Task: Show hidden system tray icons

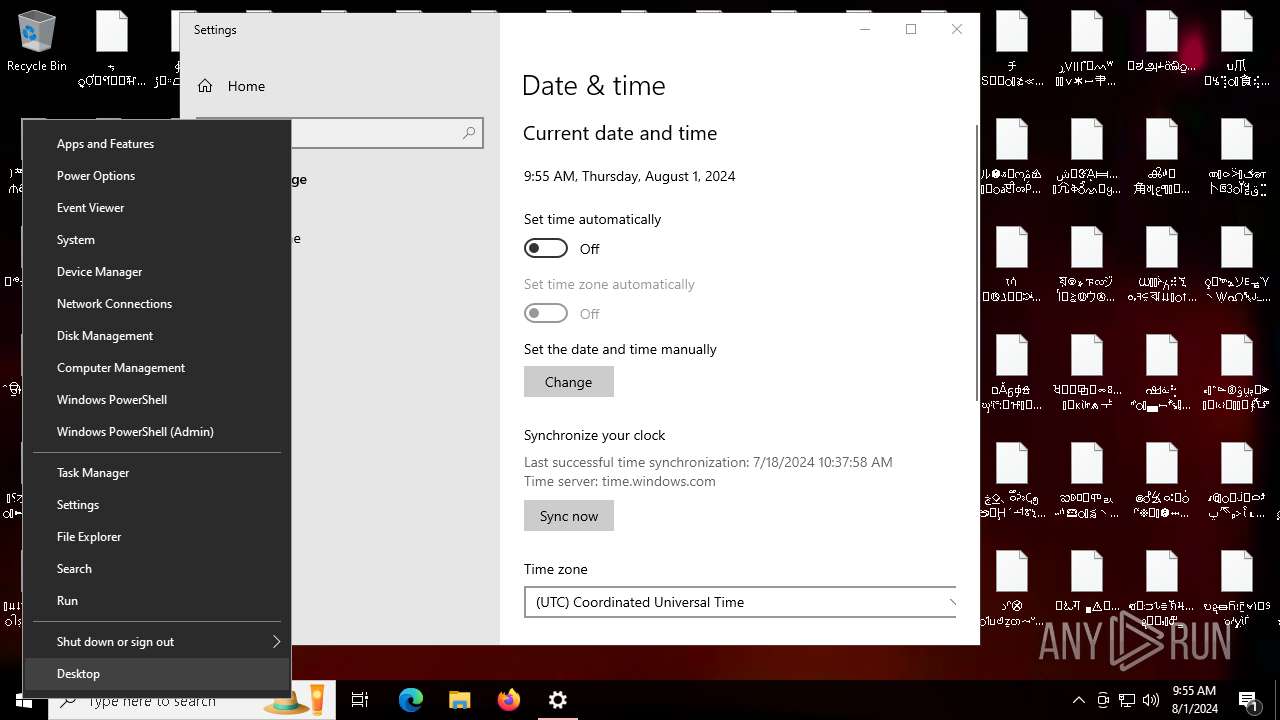Action: 1078,700
